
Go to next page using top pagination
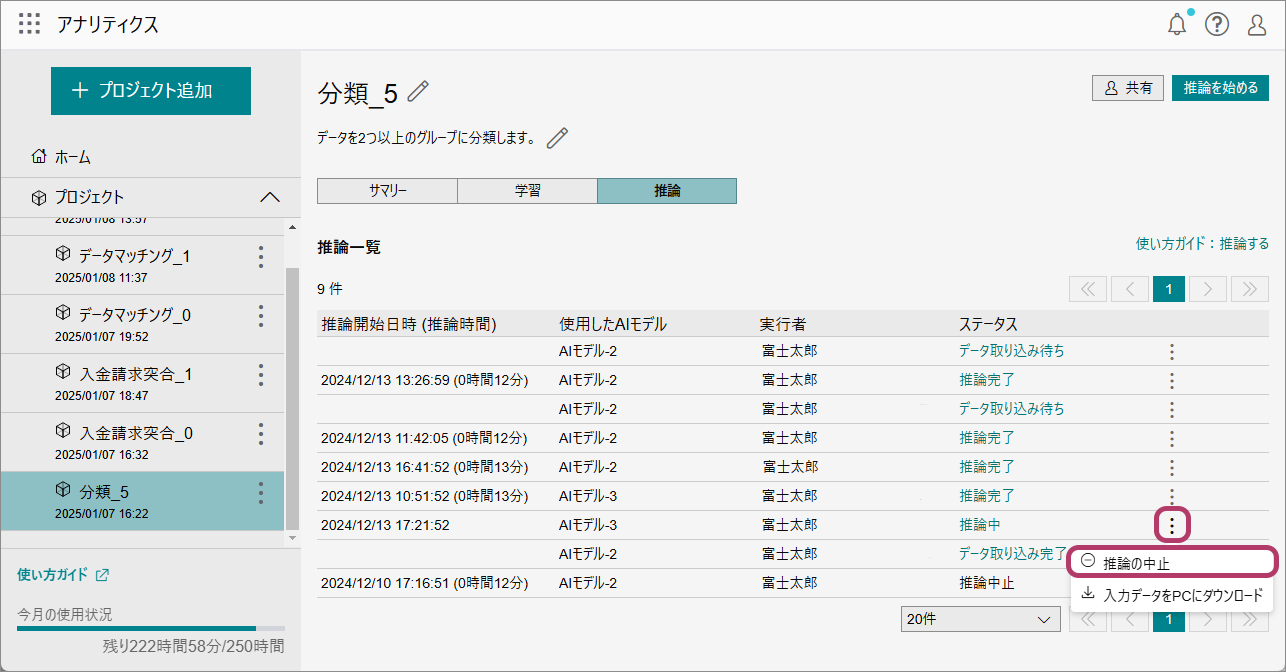pos(1208,289)
